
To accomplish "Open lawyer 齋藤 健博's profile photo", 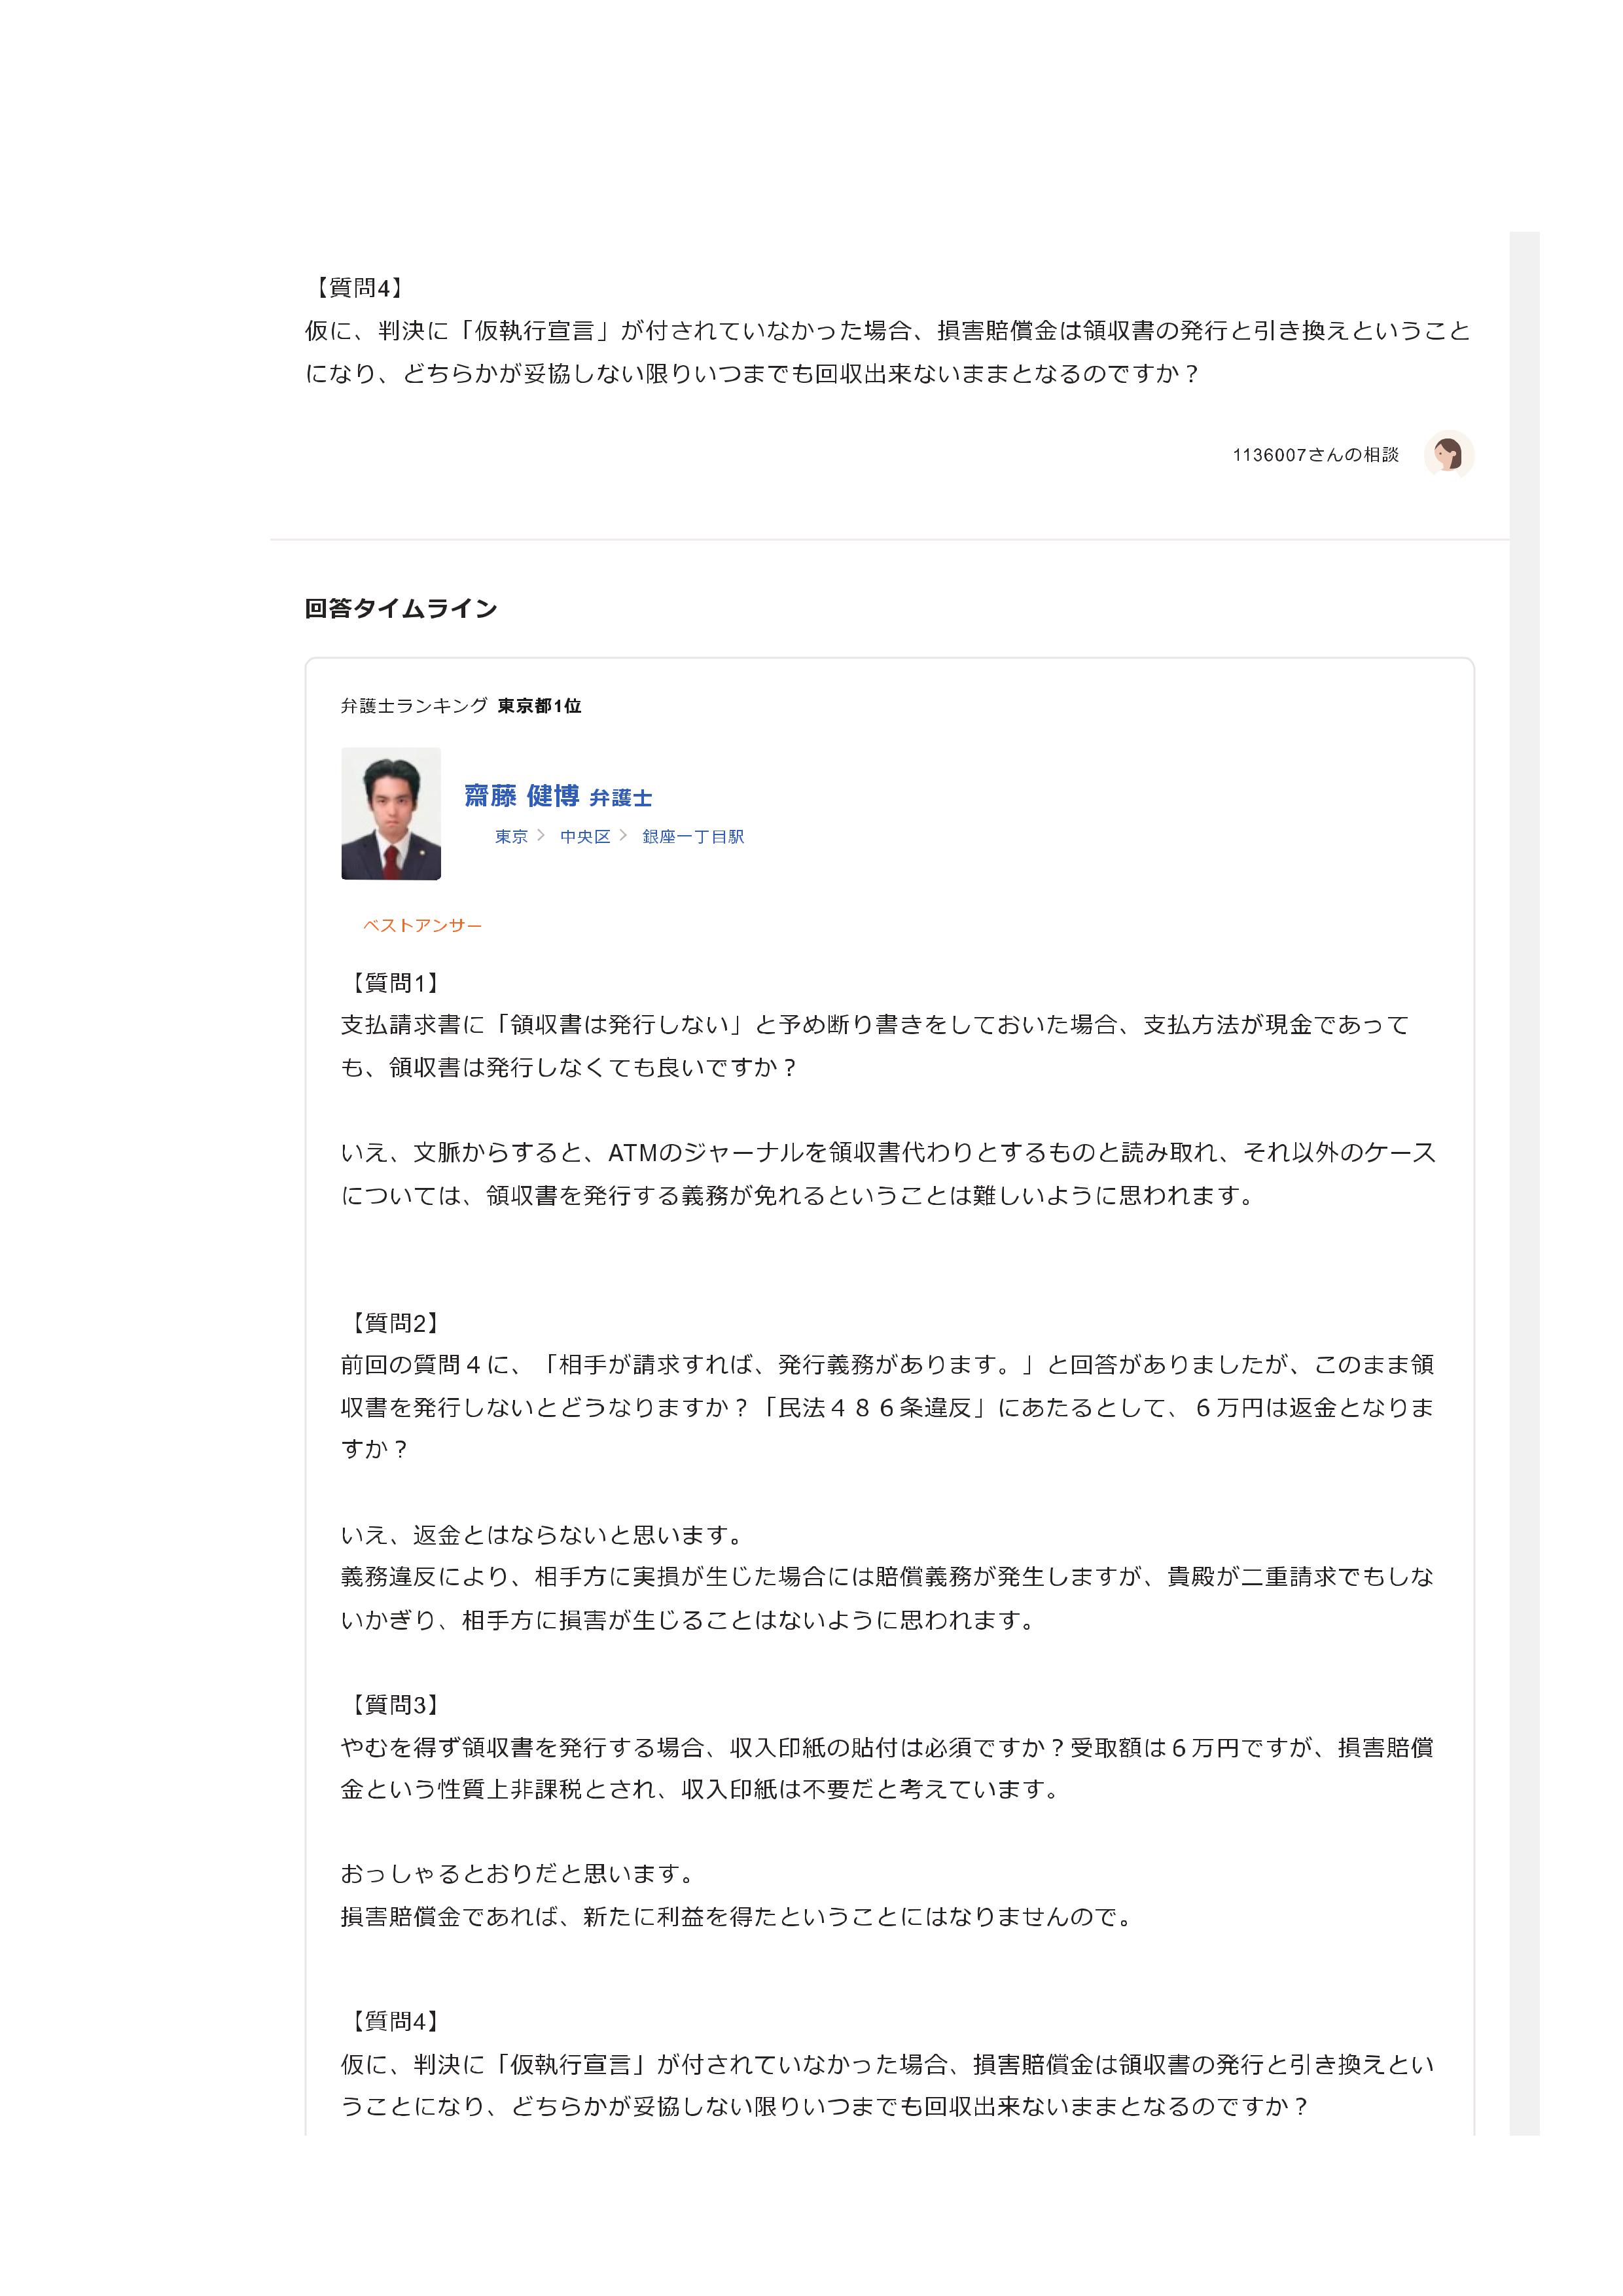I will (391, 813).
